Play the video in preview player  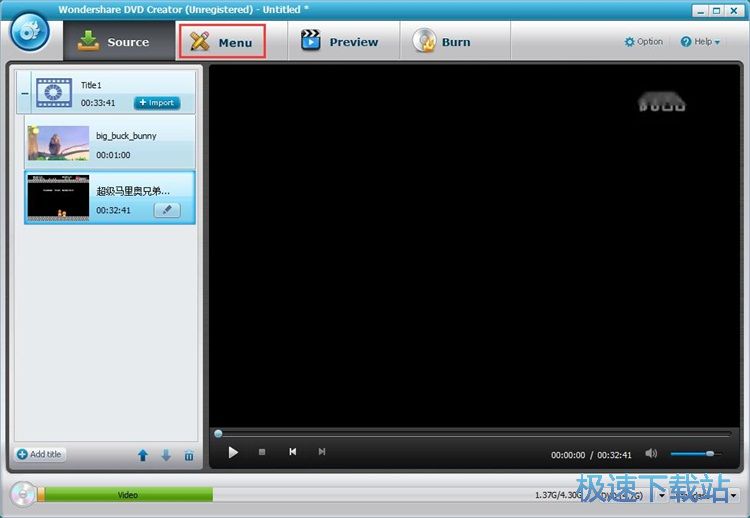click(233, 452)
